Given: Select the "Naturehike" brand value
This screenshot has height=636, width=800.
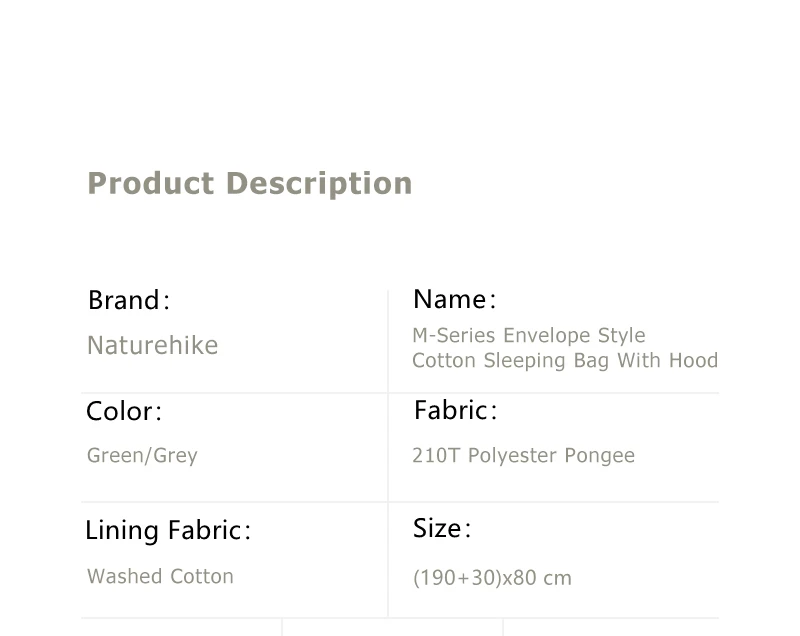Looking at the screenshot, I should point(152,346).
